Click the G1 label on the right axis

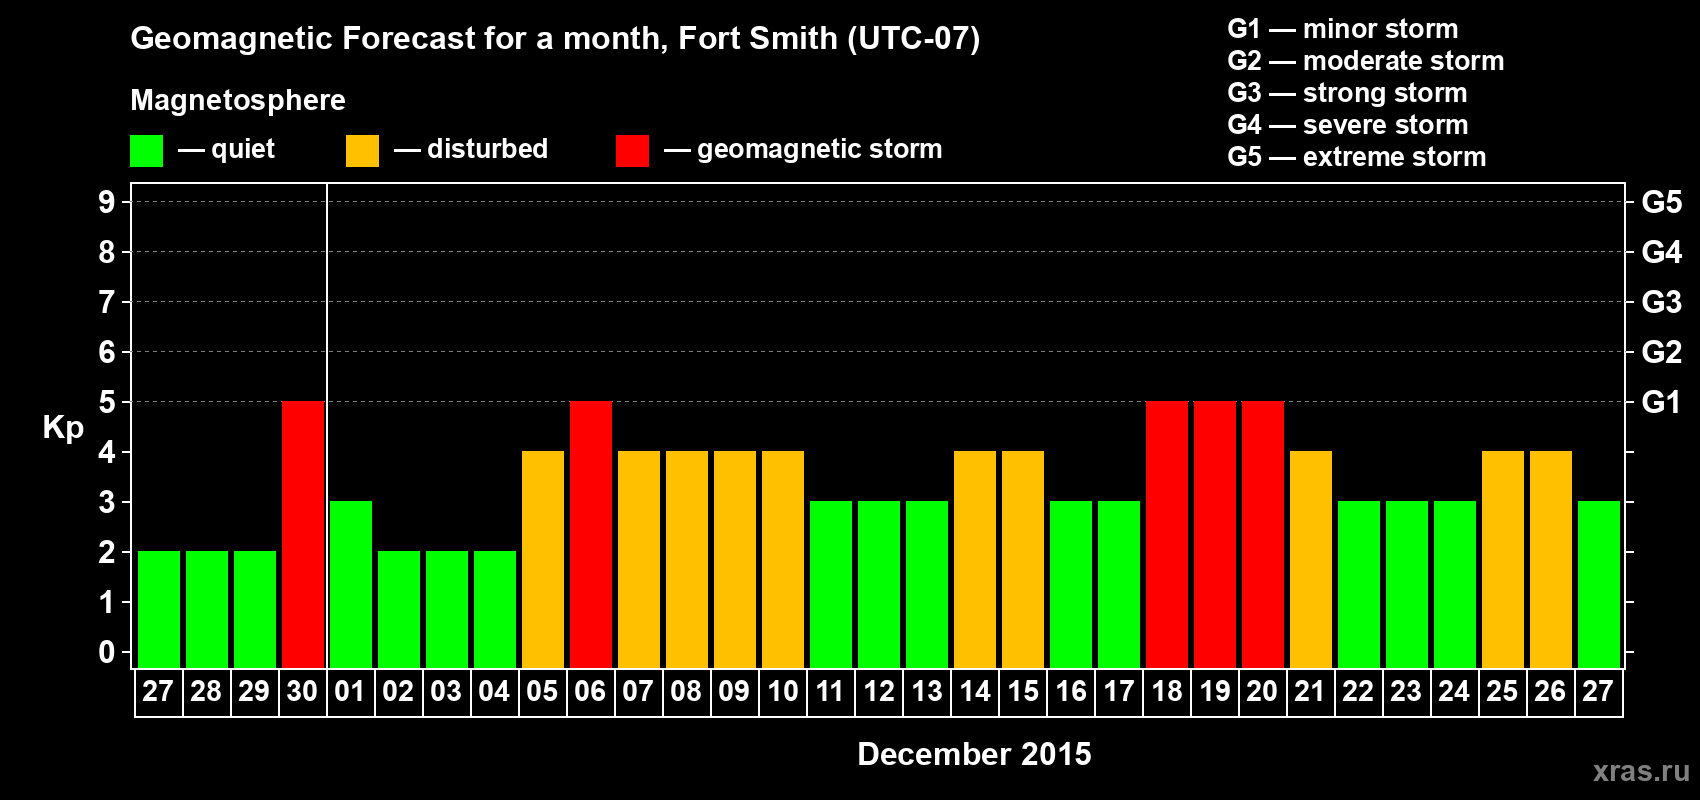tap(1662, 402)
